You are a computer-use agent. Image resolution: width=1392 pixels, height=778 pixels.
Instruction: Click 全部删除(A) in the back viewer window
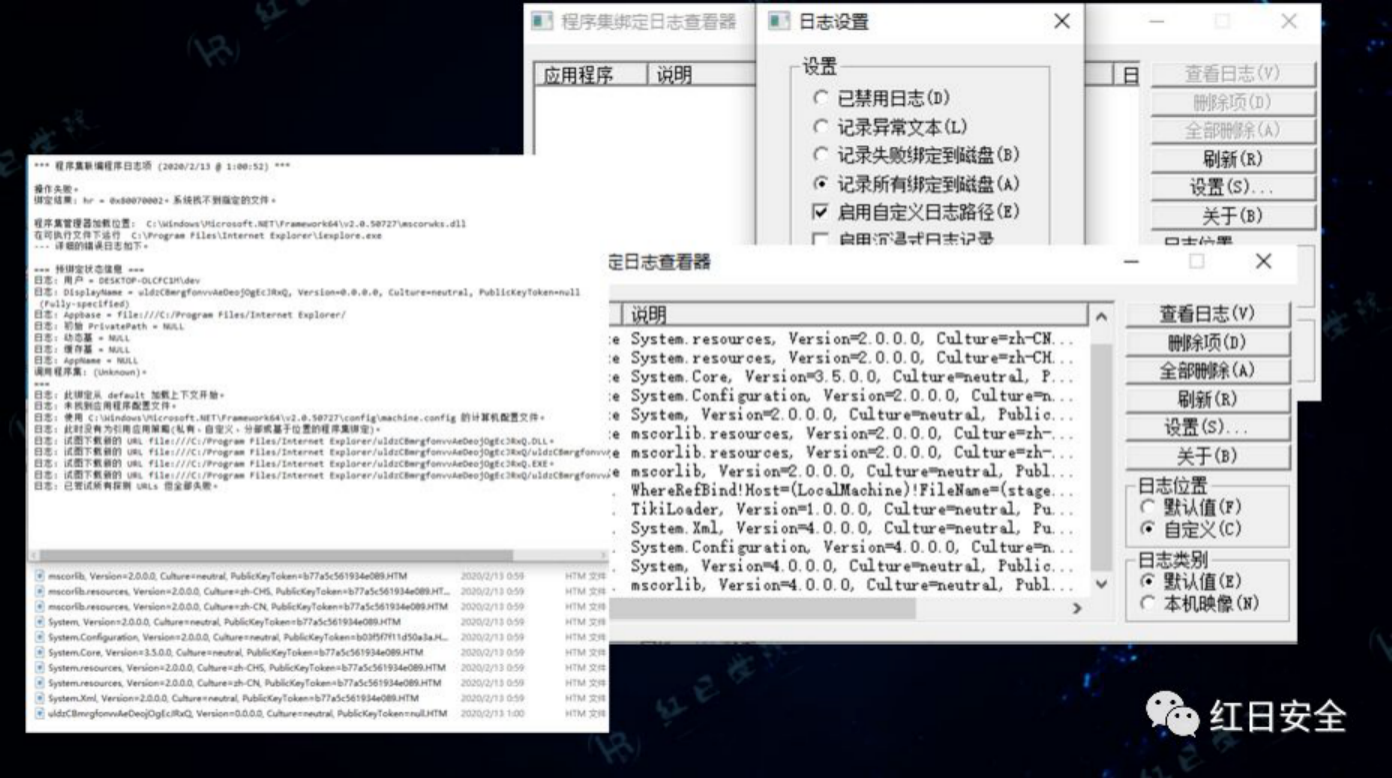pyautogui.click(x=1233, y=130)
